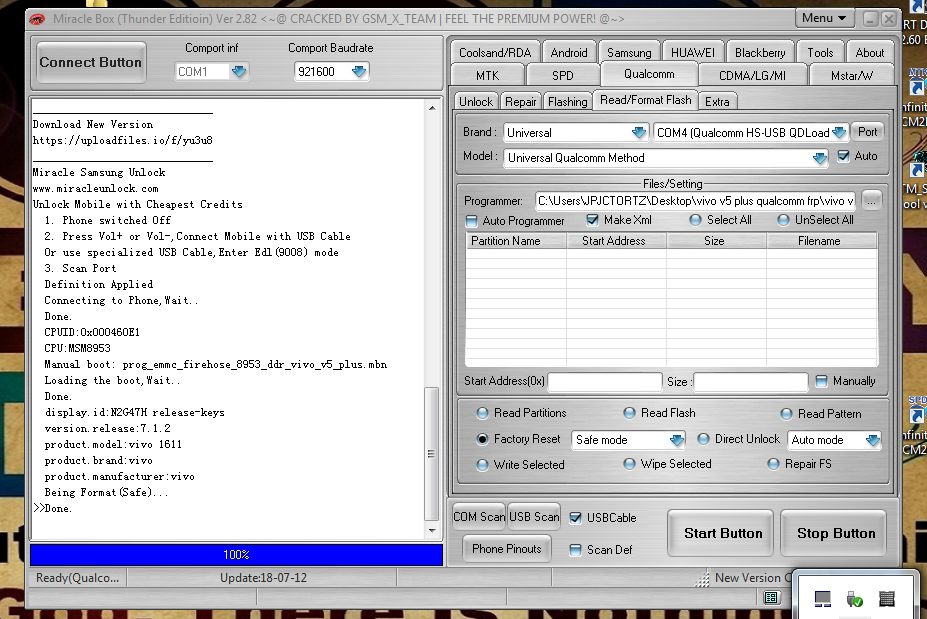Enable the Manually checkbox

[x=821, y=381]
